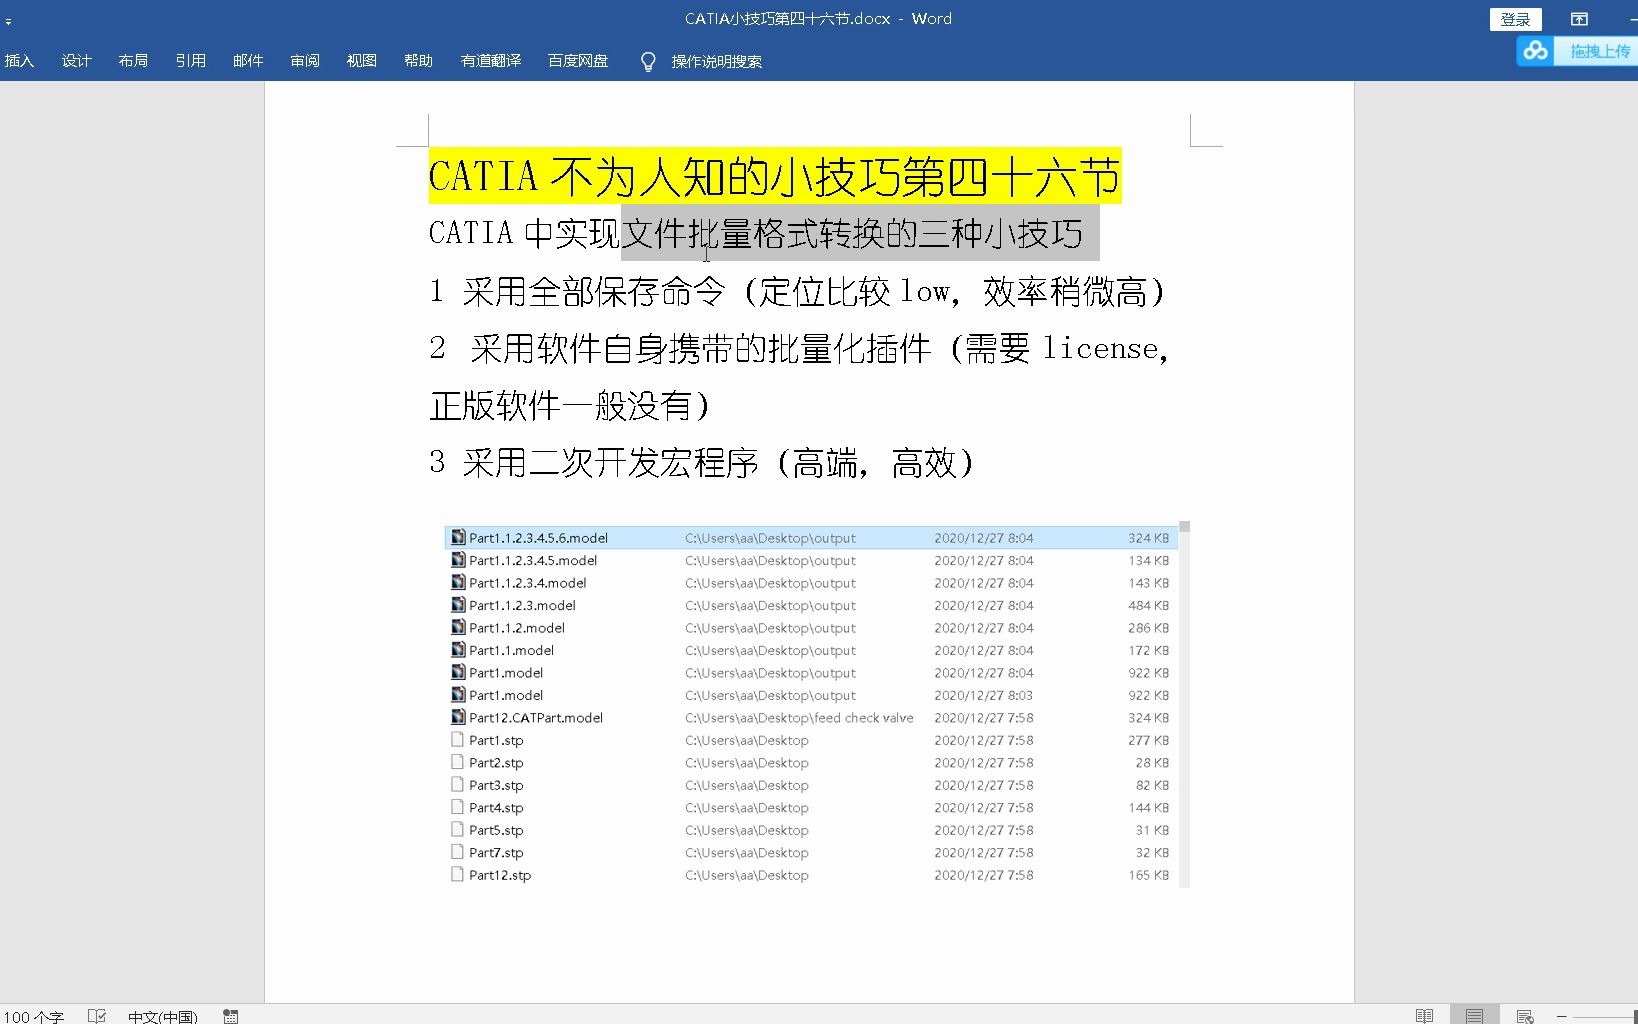Open the 布局 ribbon tab
This screenshot has height=1024, width=1638.
click(133, 61)
